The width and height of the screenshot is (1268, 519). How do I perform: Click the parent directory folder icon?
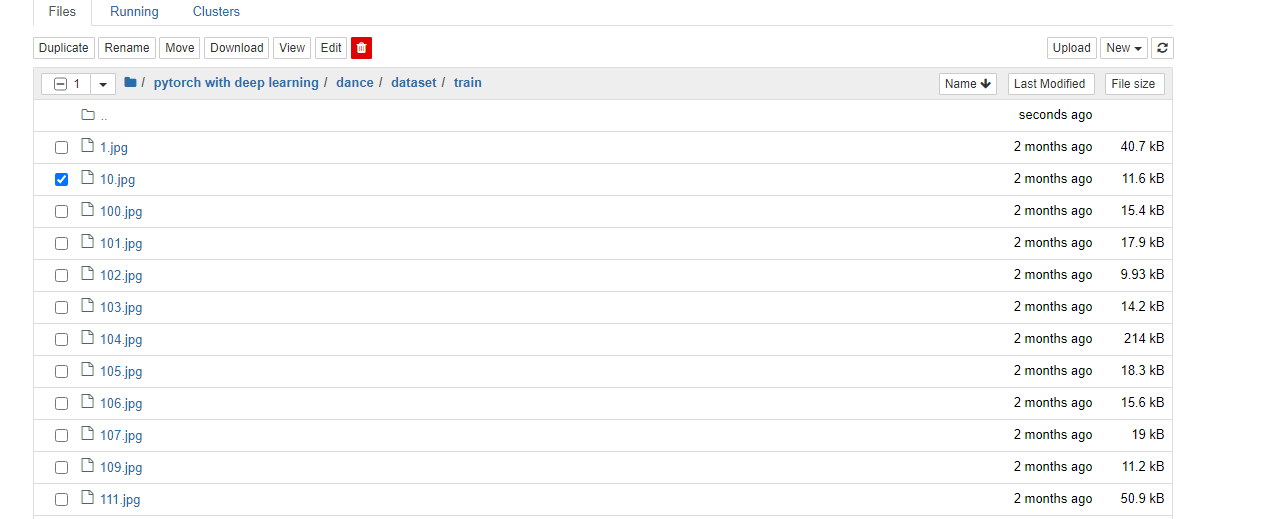click(87, 115)
